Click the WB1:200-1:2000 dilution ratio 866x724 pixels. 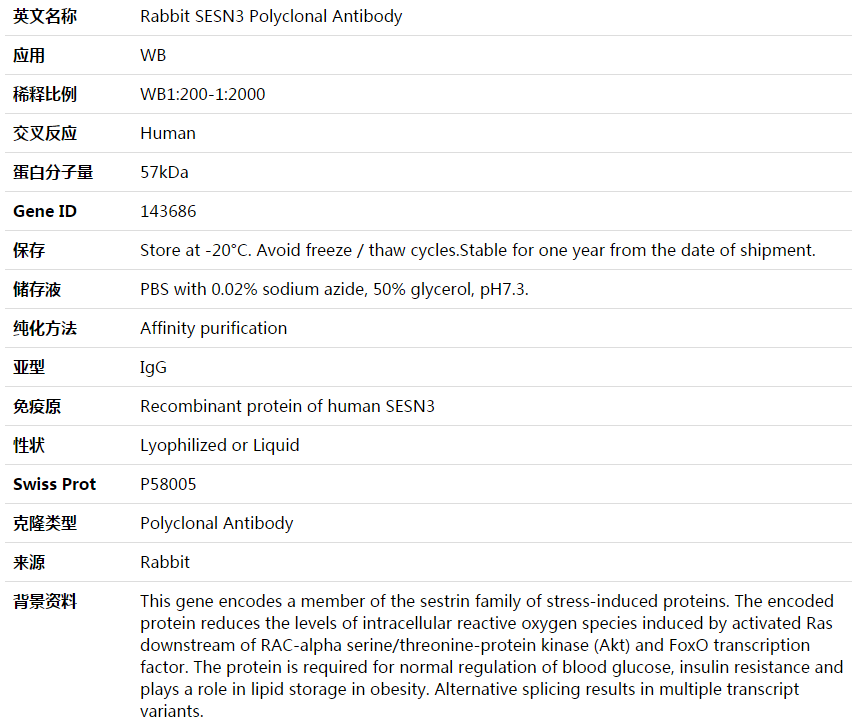pyautogui.click(x=203, y=94)
